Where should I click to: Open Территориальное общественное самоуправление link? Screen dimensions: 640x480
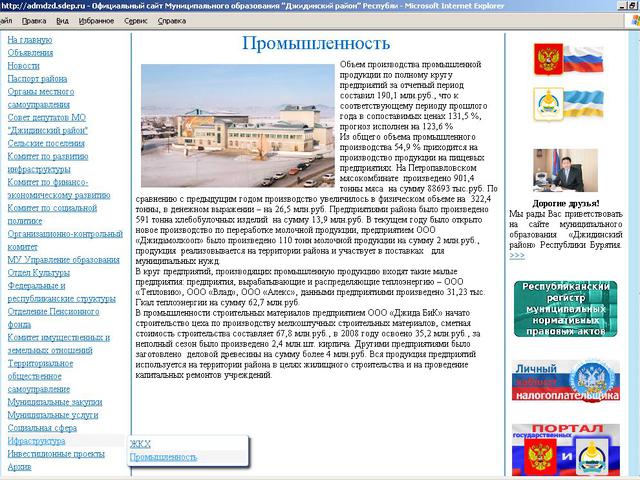pos(40,376)
